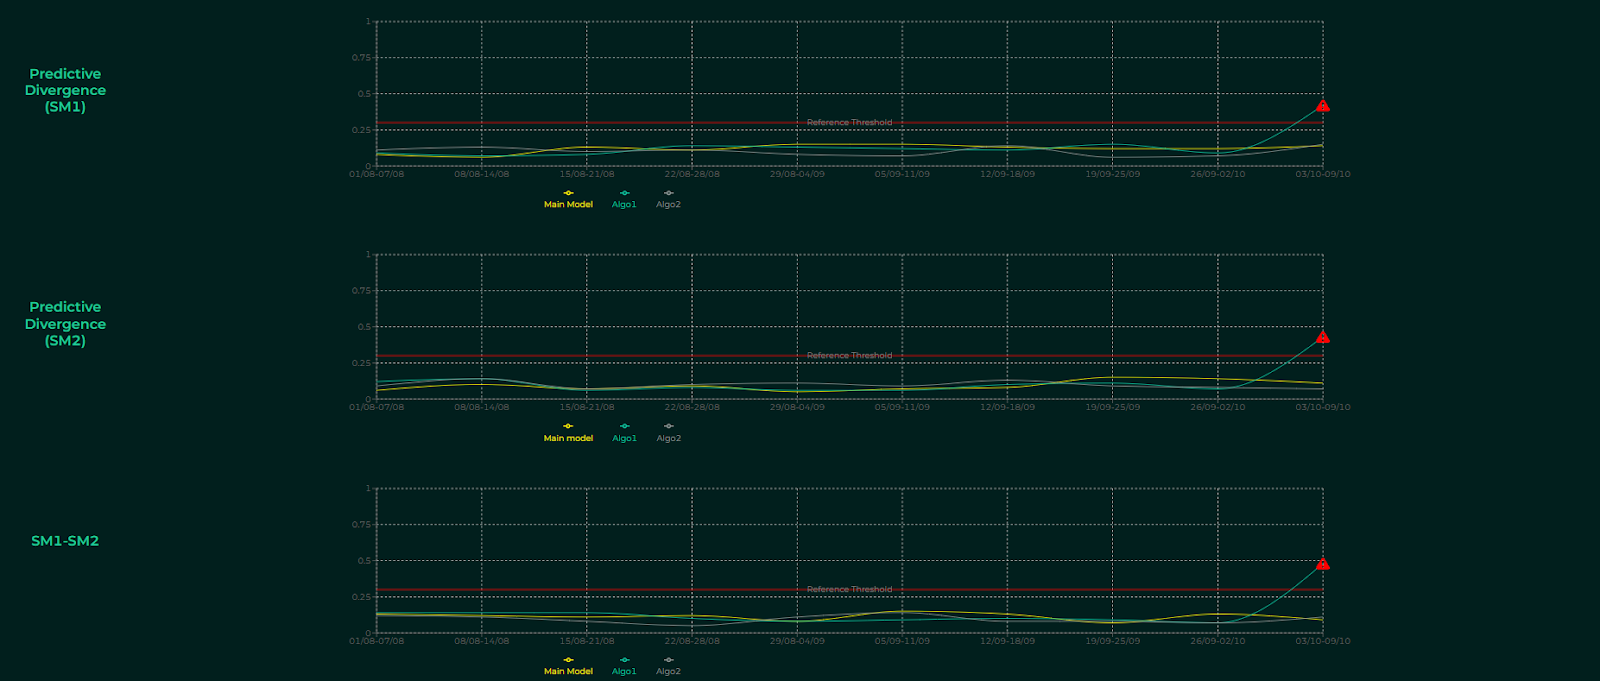Click 08/08-14/08 axis label on SM1 chart

click(482, 174)
